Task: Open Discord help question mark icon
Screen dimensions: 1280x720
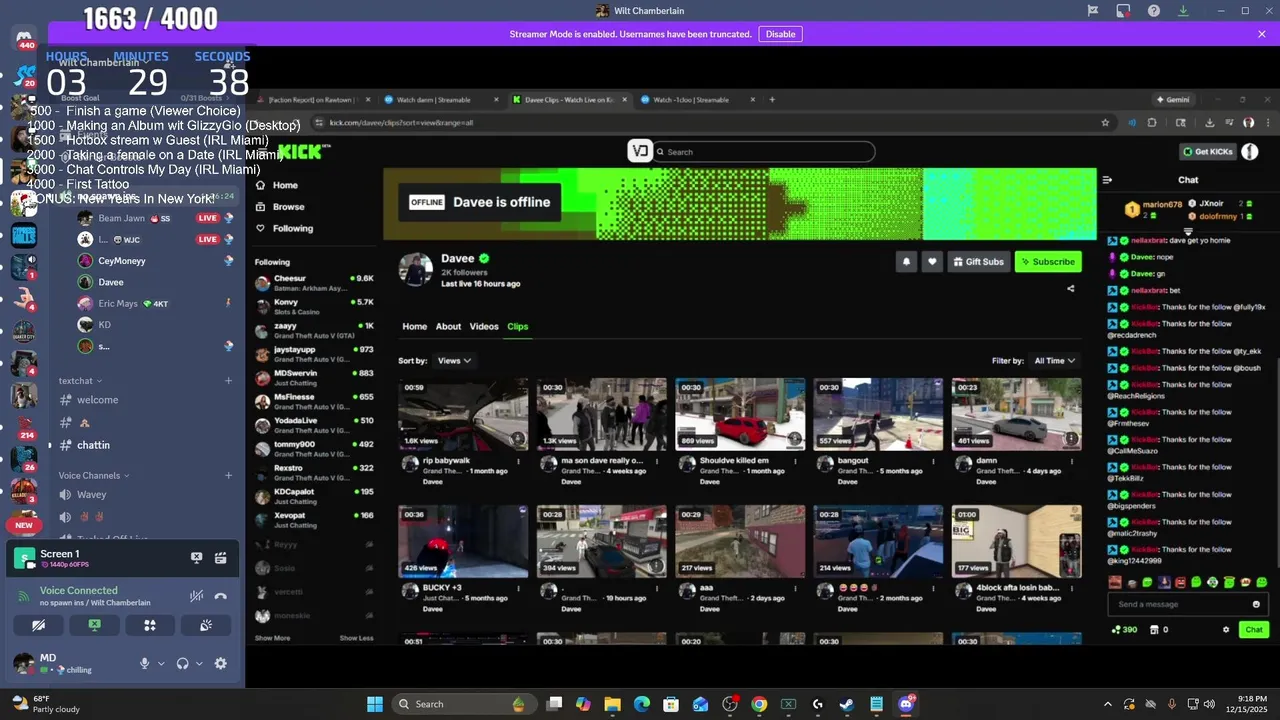Action: pos(1154,11)
